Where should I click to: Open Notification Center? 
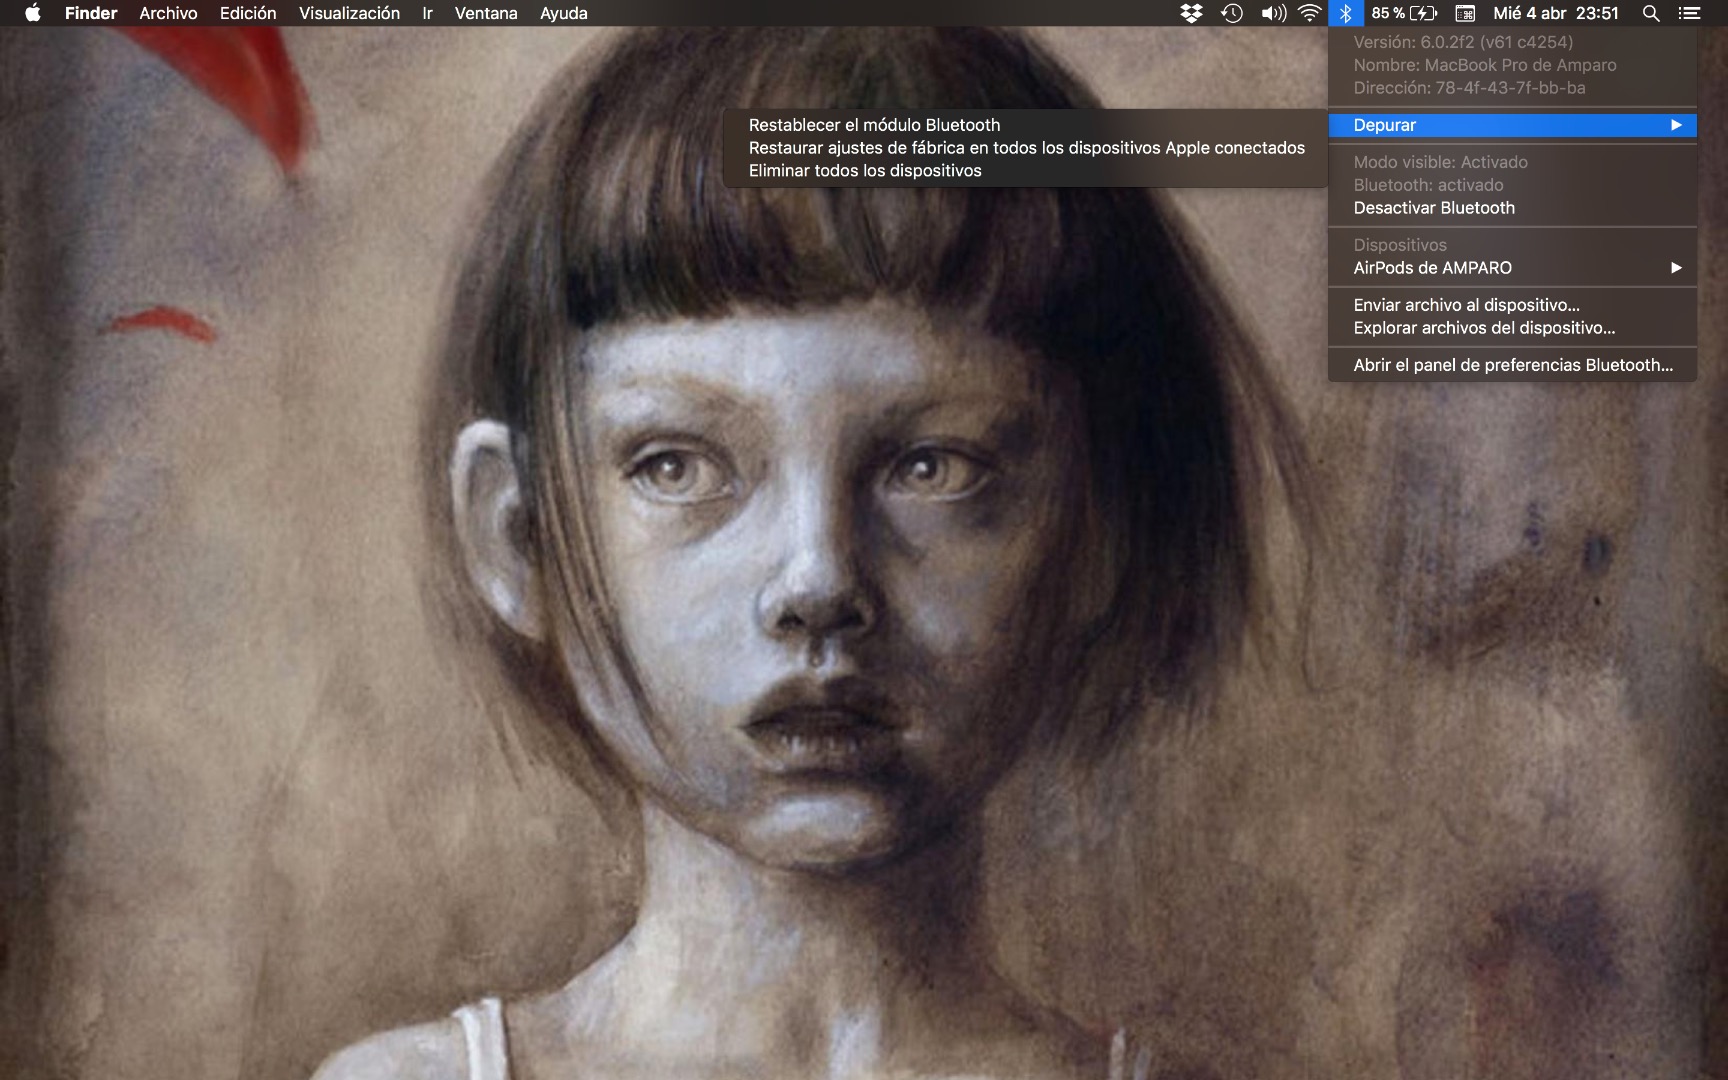click(x=1689, y=13)
